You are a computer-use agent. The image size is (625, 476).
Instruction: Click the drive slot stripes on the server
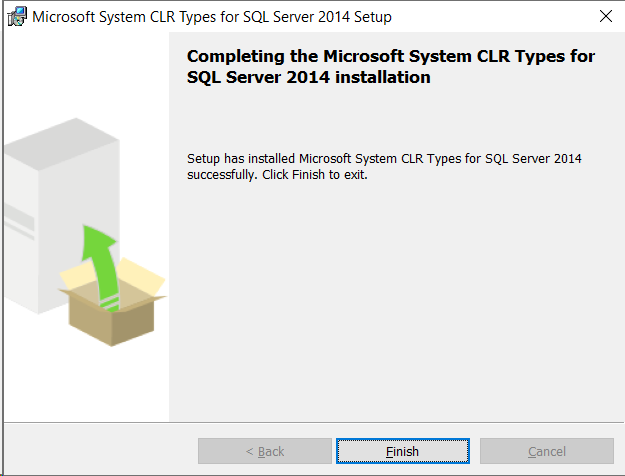(x=19, y=221)
